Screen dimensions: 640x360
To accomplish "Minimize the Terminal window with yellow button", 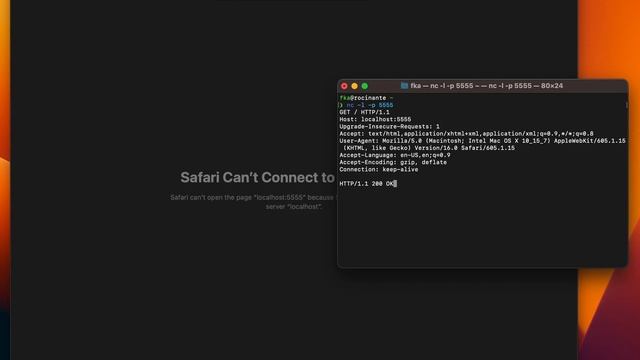I will [x=354, y=86].
